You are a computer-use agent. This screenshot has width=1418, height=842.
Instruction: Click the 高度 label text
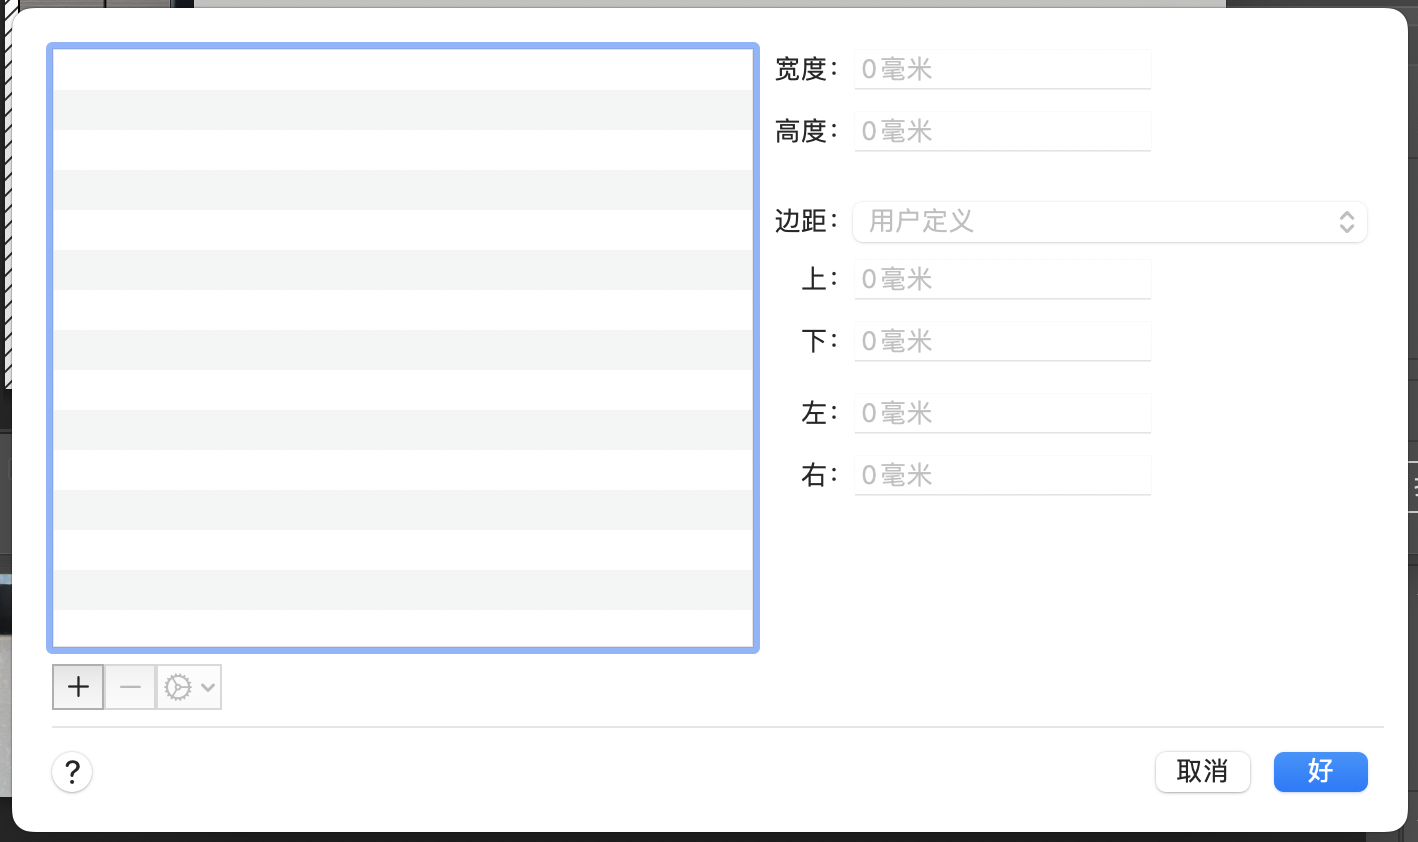tap(802, 132)
